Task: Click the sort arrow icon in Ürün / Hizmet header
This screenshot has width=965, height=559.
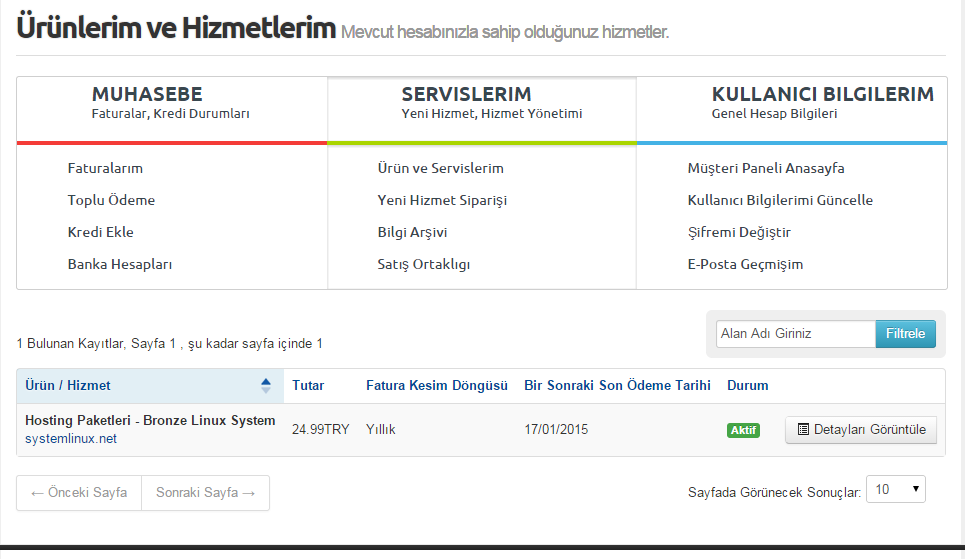Action: coord(265,385)
